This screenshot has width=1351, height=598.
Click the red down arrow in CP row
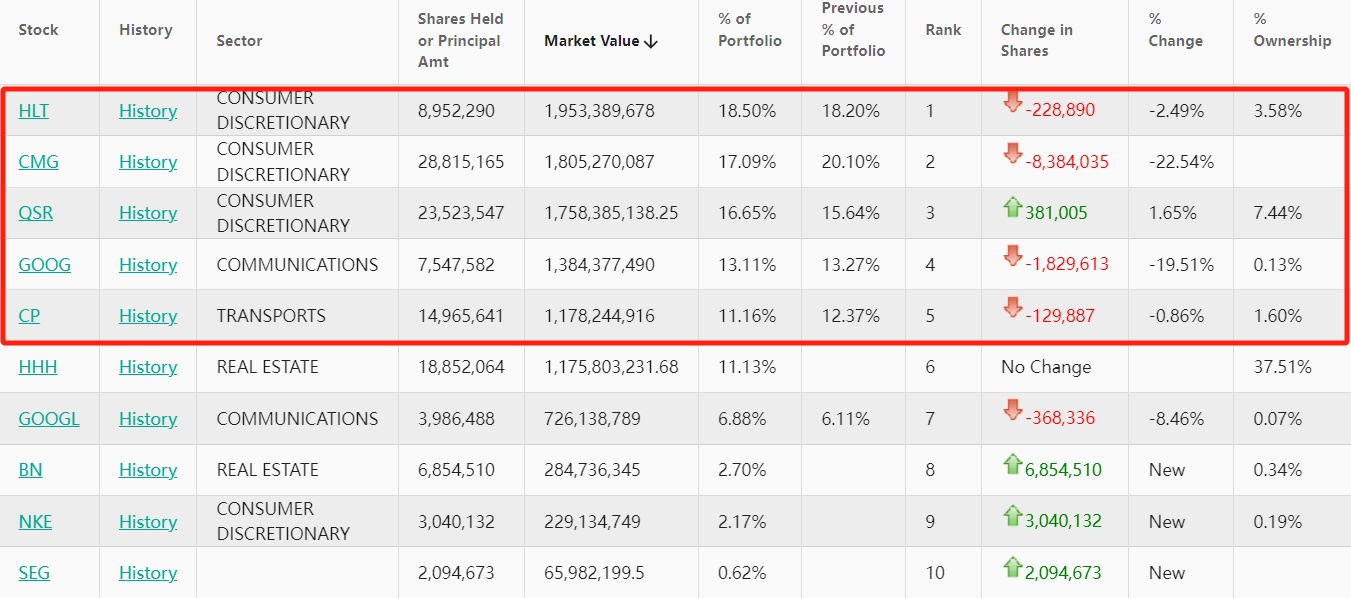tap(1012, 308)
